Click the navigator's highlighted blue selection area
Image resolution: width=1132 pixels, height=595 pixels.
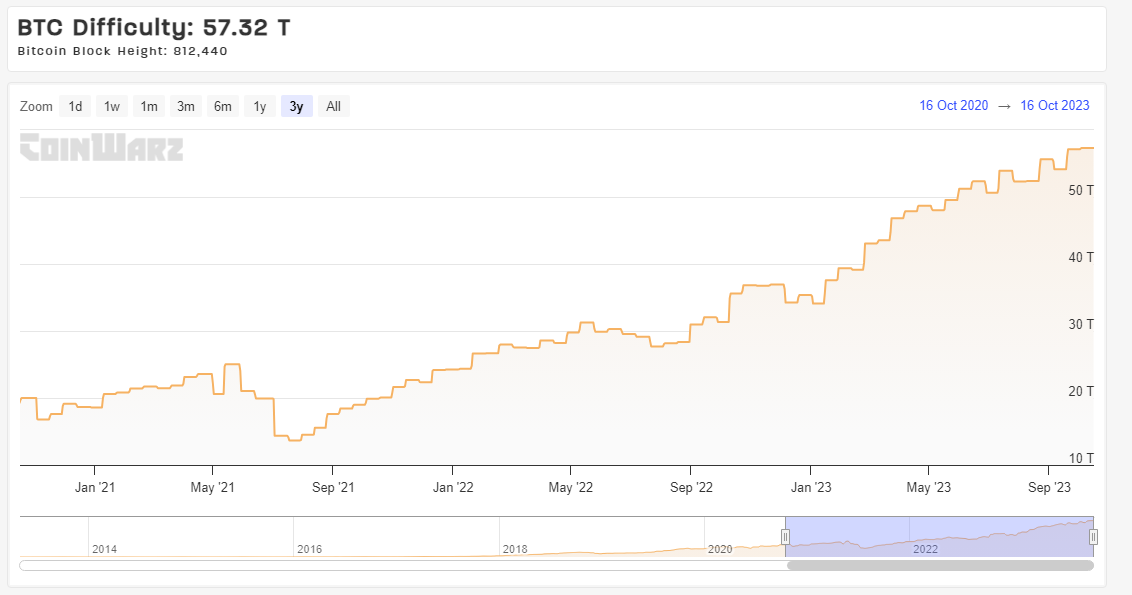[x=939, y=537]
